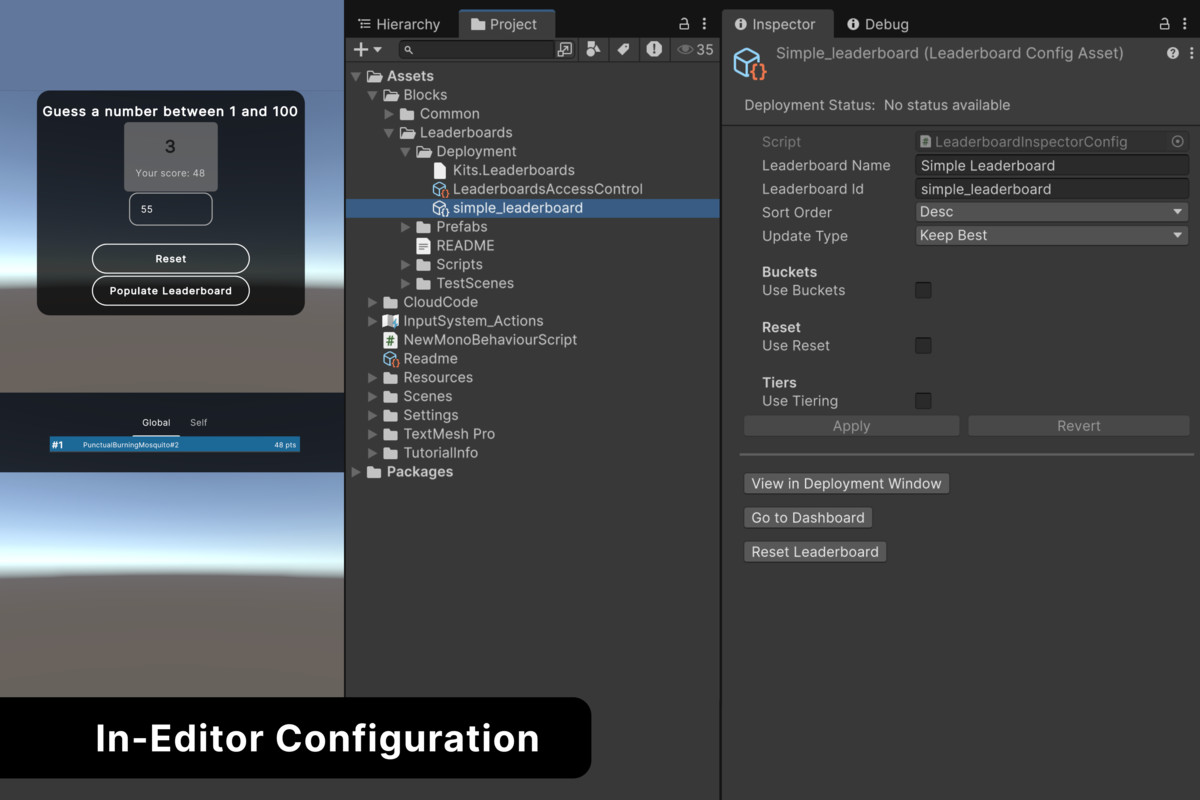This screenshot has height=800, width=1200.
Task: Toggle the Project panel lock icon
Action: click(684, 24)
